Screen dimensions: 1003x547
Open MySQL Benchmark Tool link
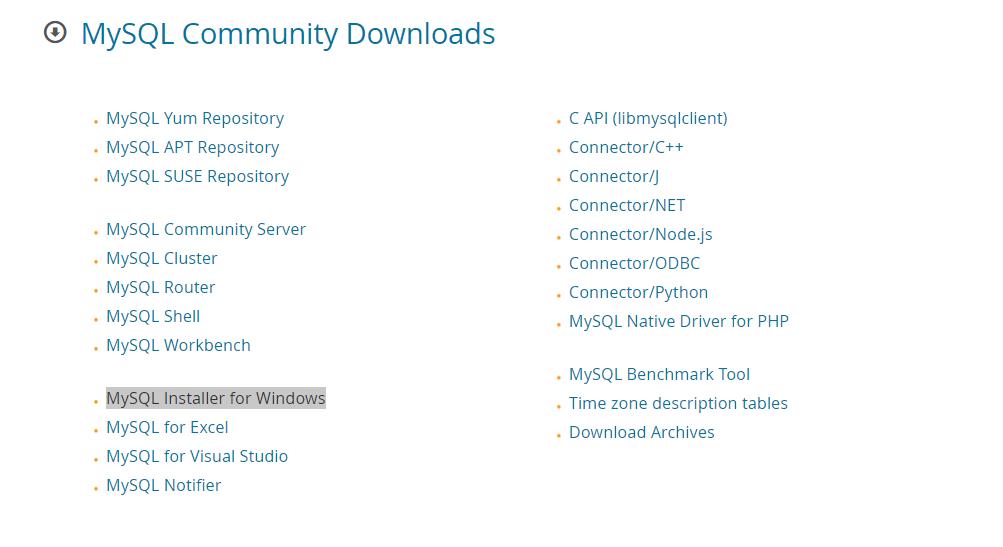659,374
